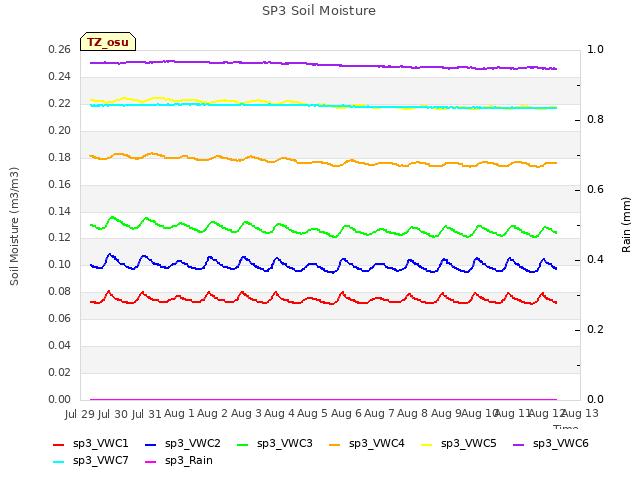Click the purple sp3_VWC6 legend swatch

click(518, 445)
